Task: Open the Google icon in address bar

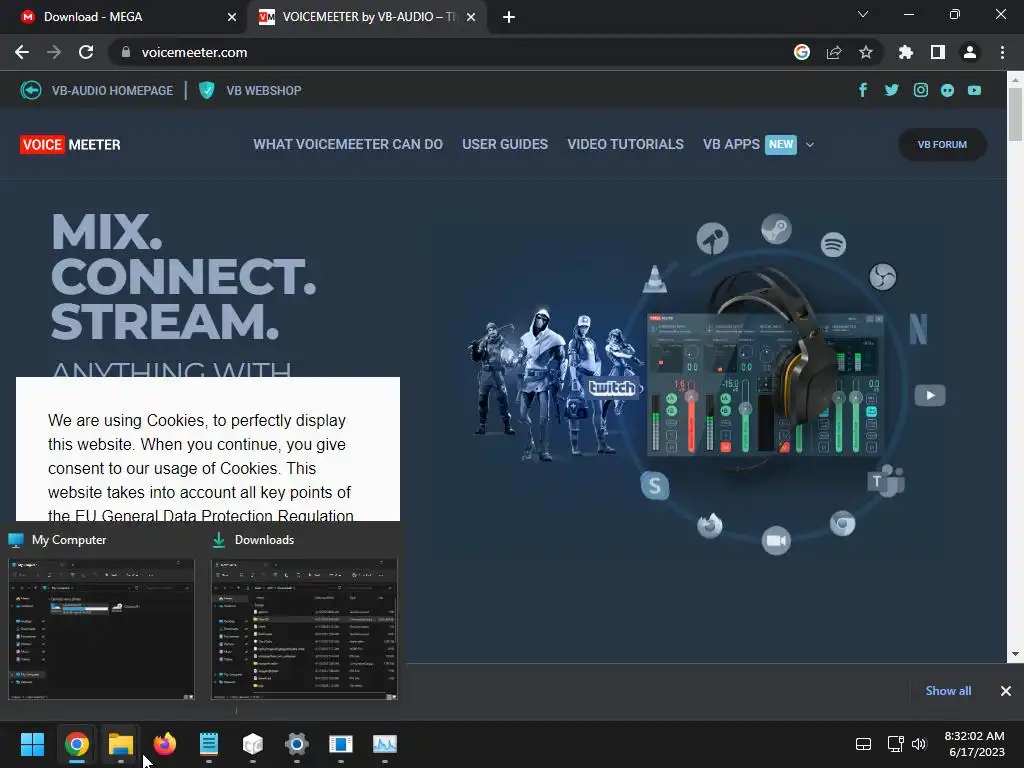Action: tap(802, 52)
